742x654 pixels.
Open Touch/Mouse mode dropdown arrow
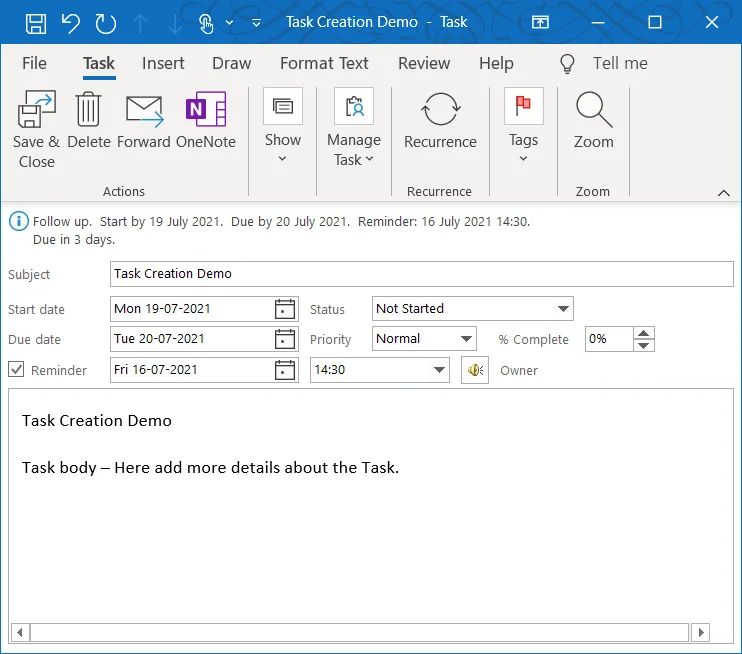click(230, 22)
